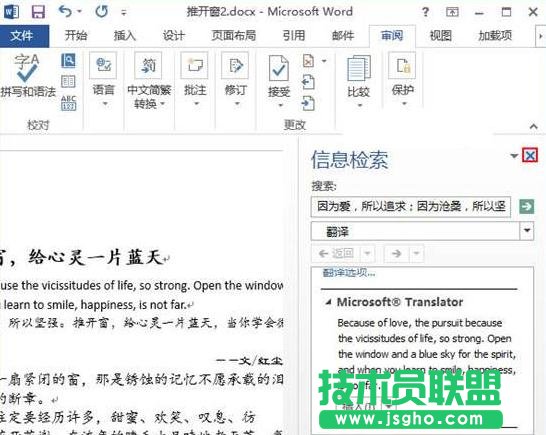Click the 校对 group label

point(38,125)
